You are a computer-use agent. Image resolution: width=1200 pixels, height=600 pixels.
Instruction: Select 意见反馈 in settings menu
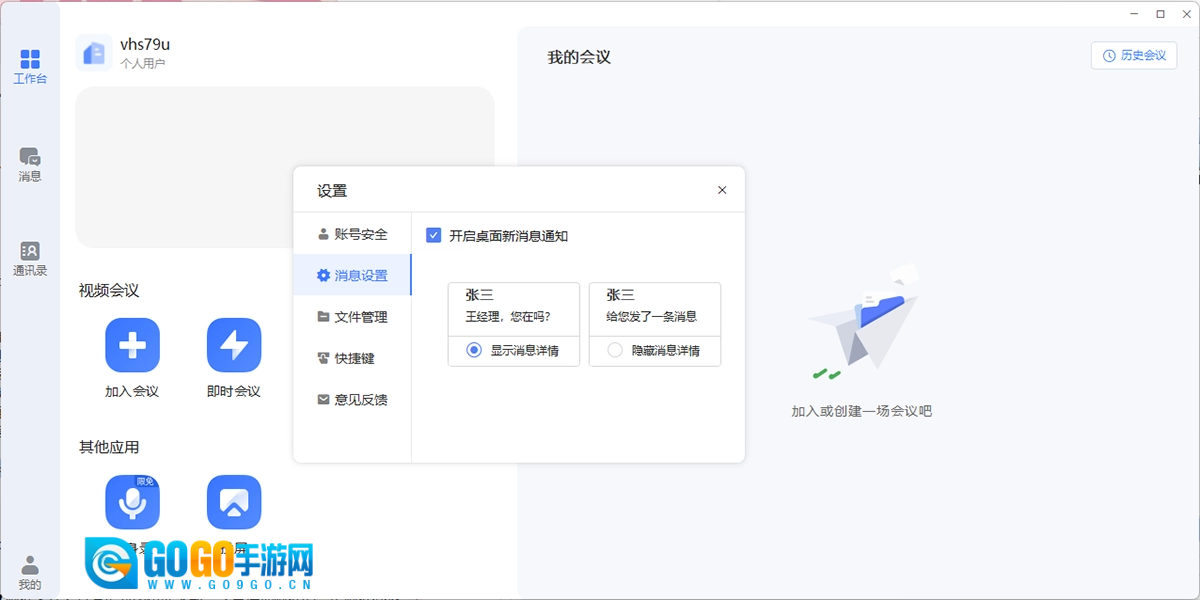[x=352, y=399]
